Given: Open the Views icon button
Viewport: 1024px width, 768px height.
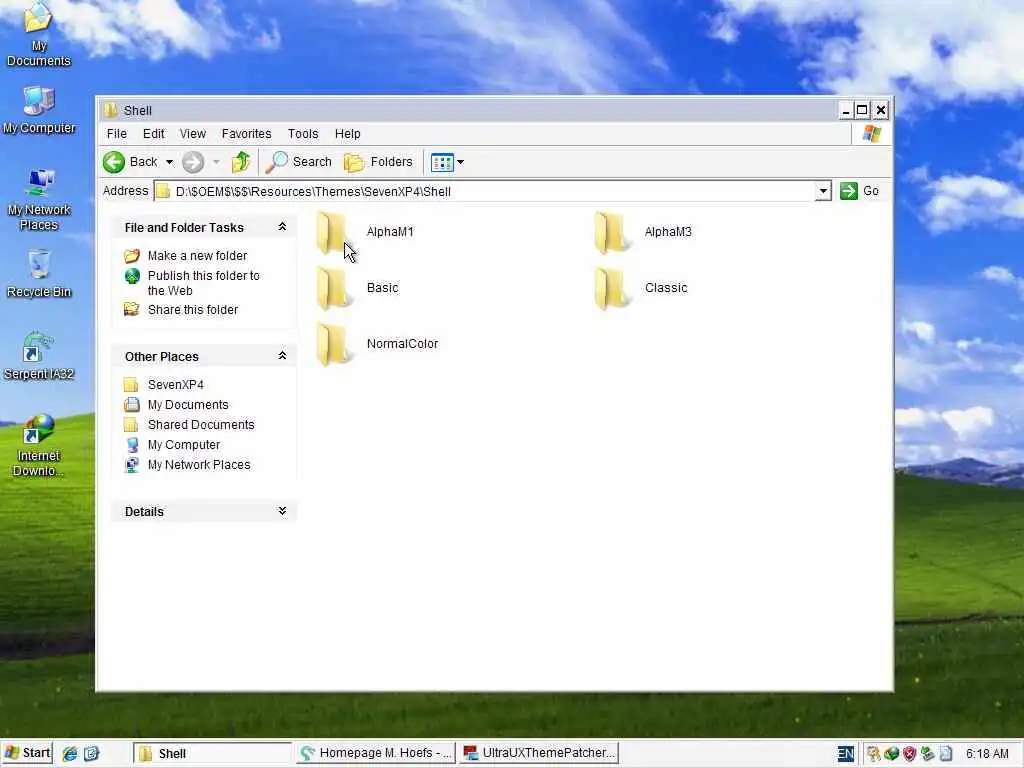Looking at the screenshot, I should tap(442, 162).
